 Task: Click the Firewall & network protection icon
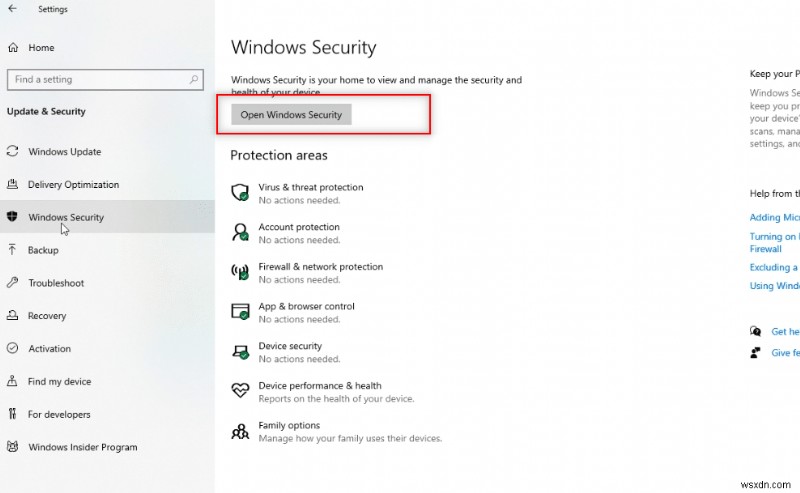(x=240, y=272)
